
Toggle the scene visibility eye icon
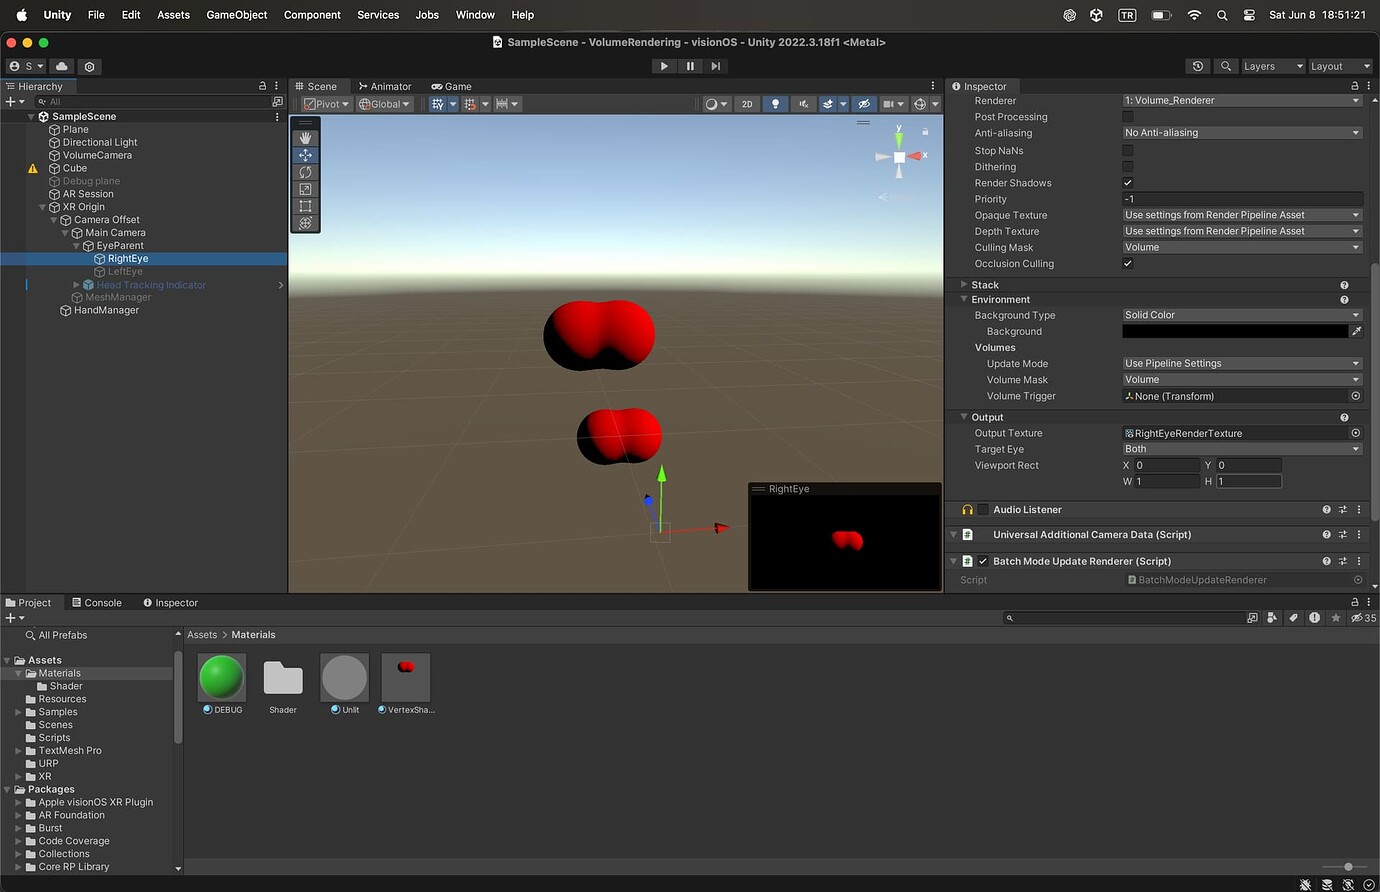(864, 104)
